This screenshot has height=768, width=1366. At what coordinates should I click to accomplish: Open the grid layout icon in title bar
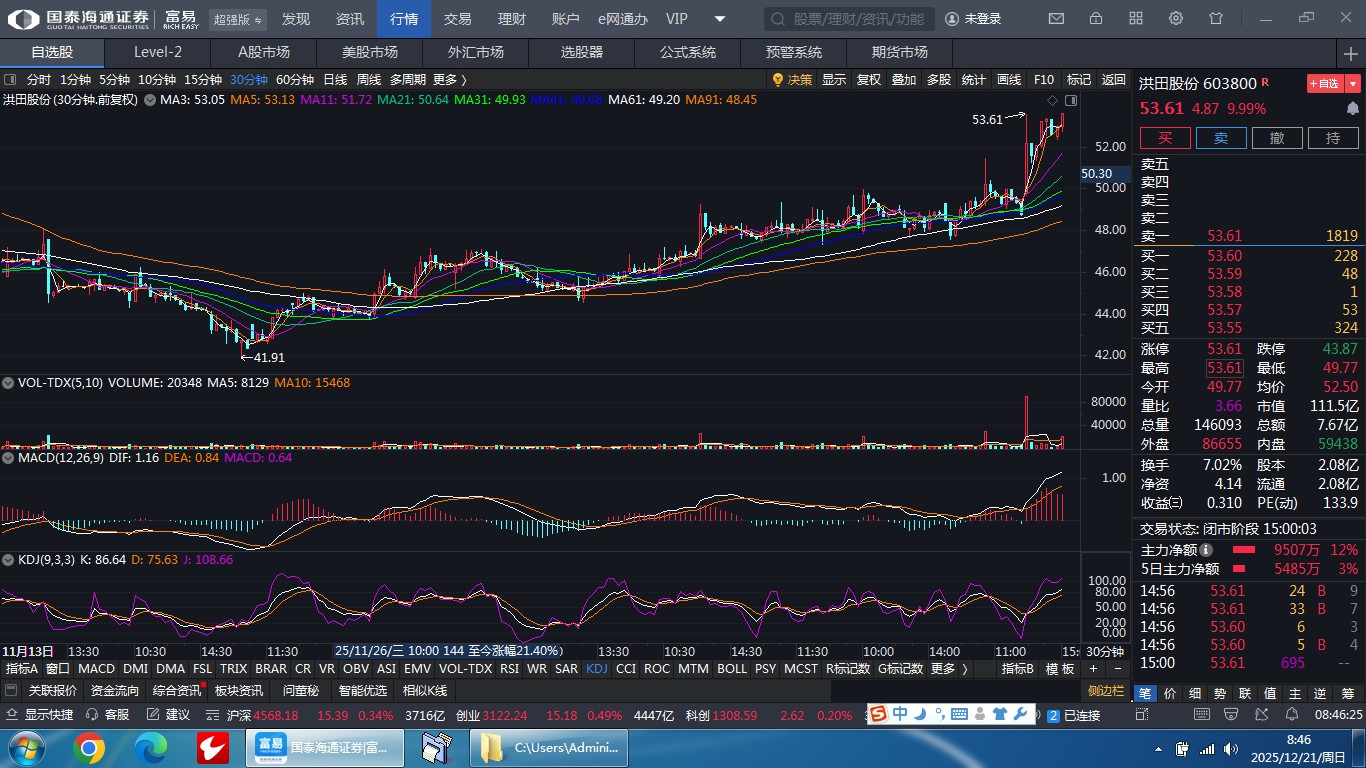pyautogui.click(x=1136, y=19)
